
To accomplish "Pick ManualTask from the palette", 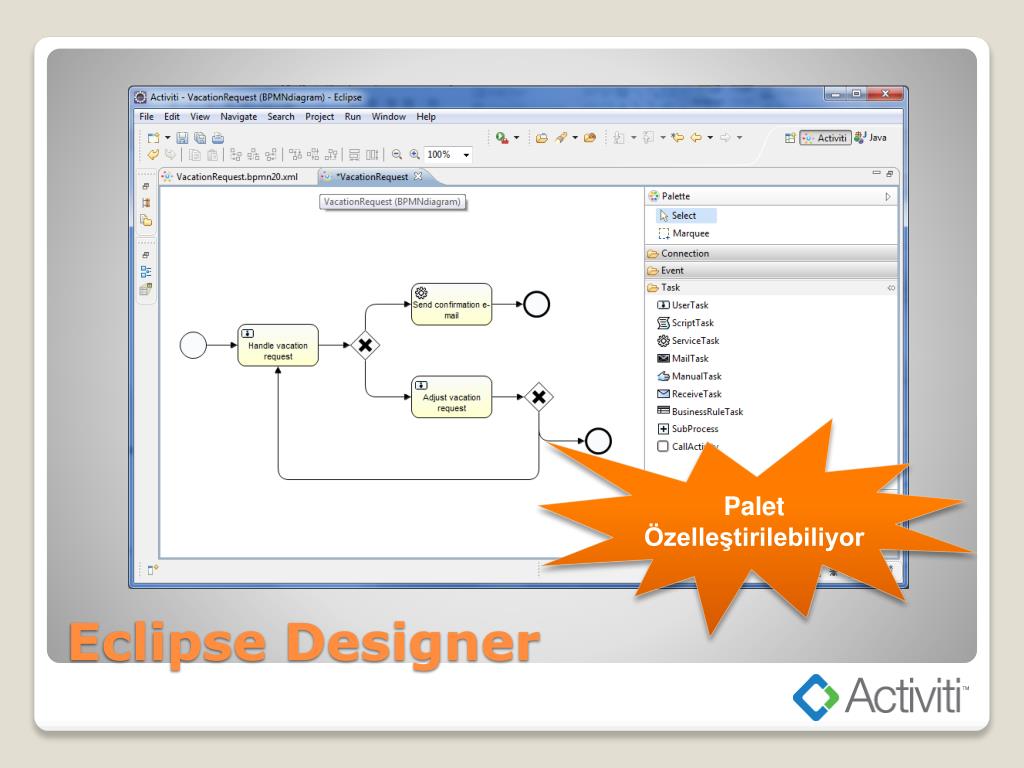I will point(689,376).
